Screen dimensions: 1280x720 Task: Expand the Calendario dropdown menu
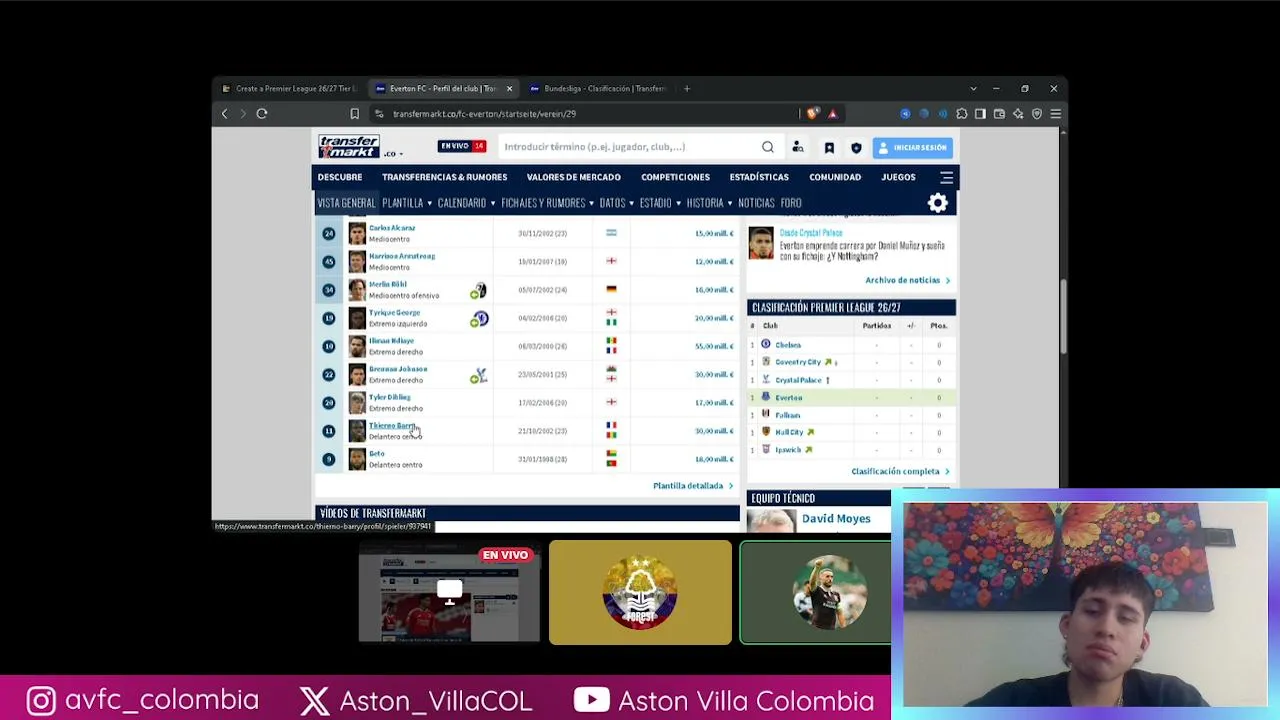[x=466, y=203]
